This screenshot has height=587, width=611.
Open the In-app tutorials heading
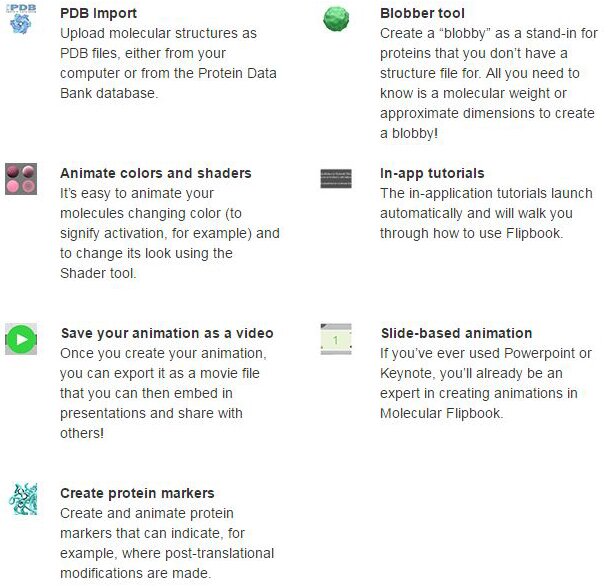pos(432,173)
